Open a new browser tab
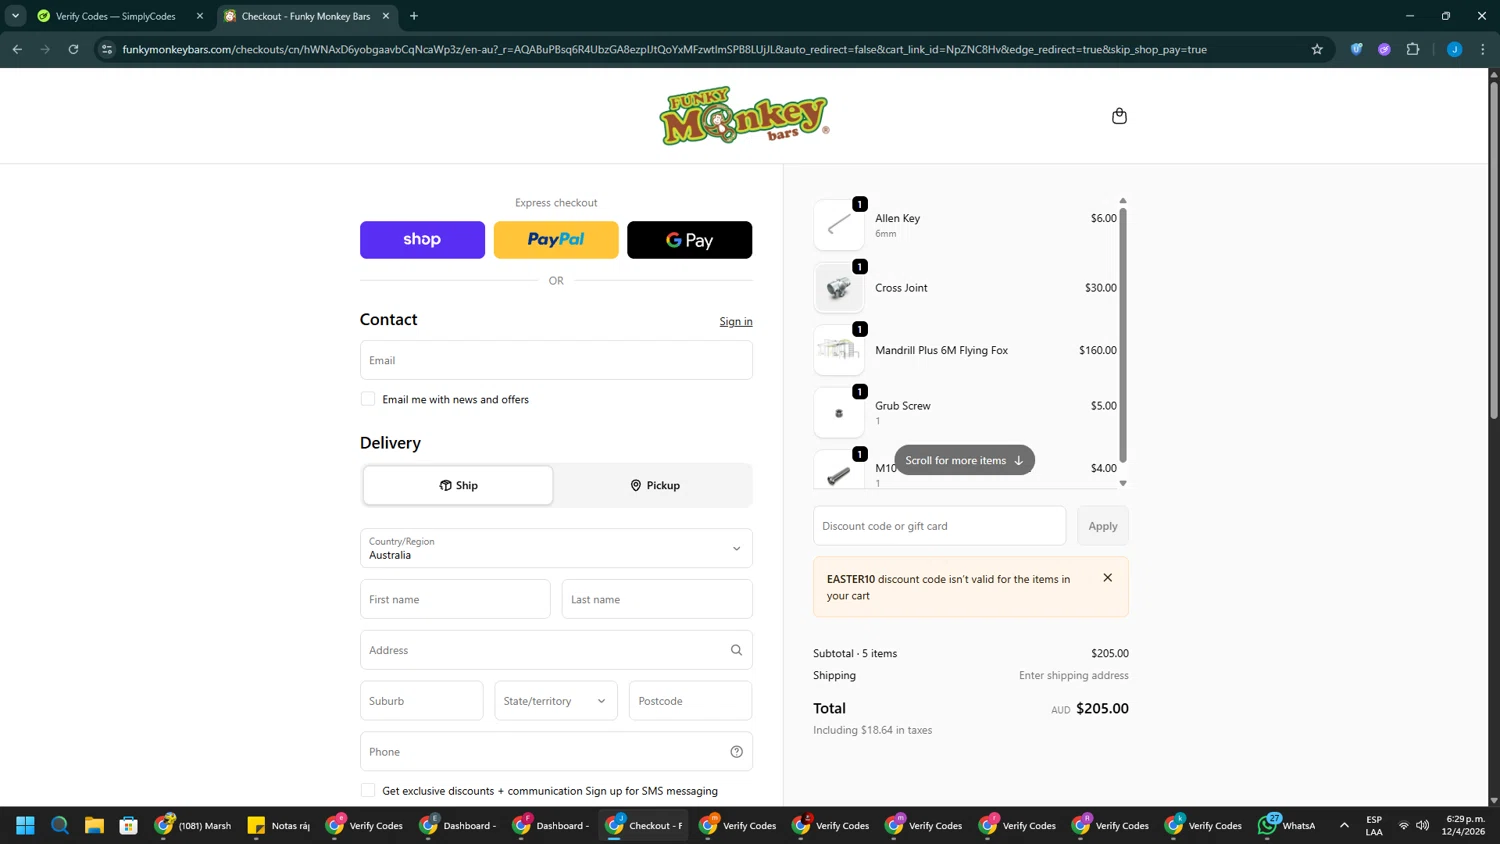Image resolution: width=1500 pixels, height=844 pixels. pyautogui.click(x=414, y=16)
